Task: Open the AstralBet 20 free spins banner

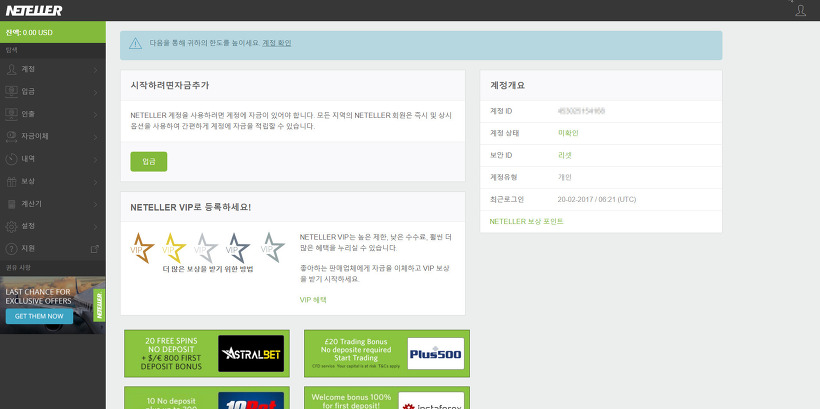Action: click(x=207, y=354)
